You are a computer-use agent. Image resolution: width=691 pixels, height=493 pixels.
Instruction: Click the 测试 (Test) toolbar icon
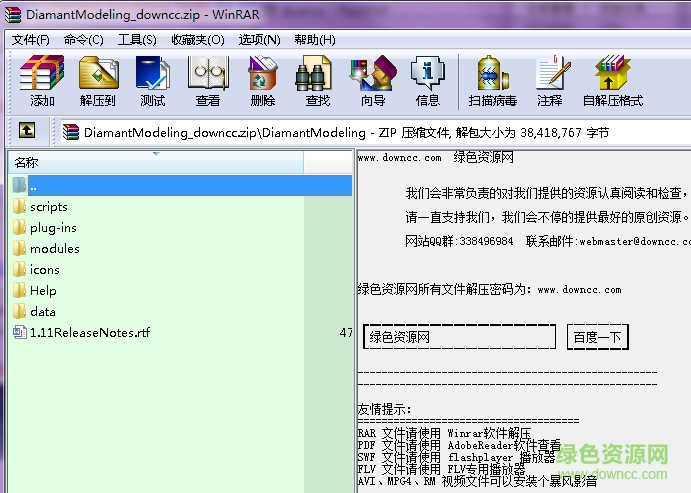(153, 80)
